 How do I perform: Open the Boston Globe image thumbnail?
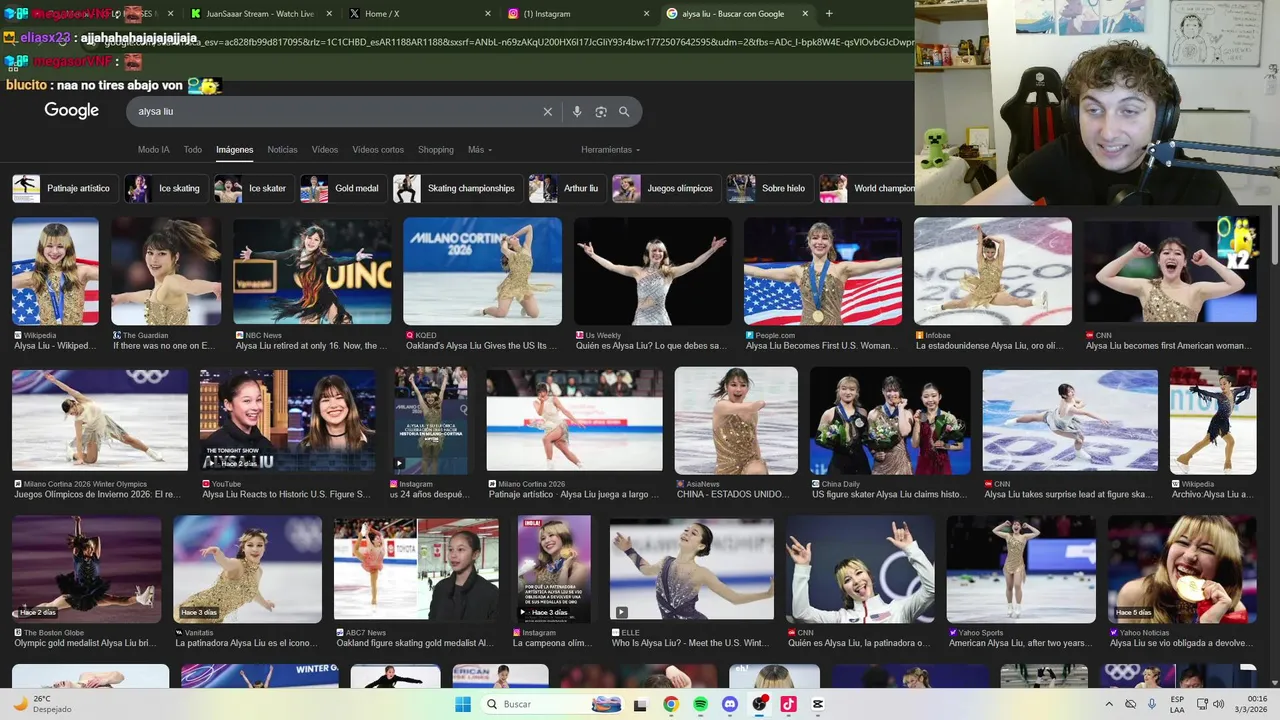[86, 568]
